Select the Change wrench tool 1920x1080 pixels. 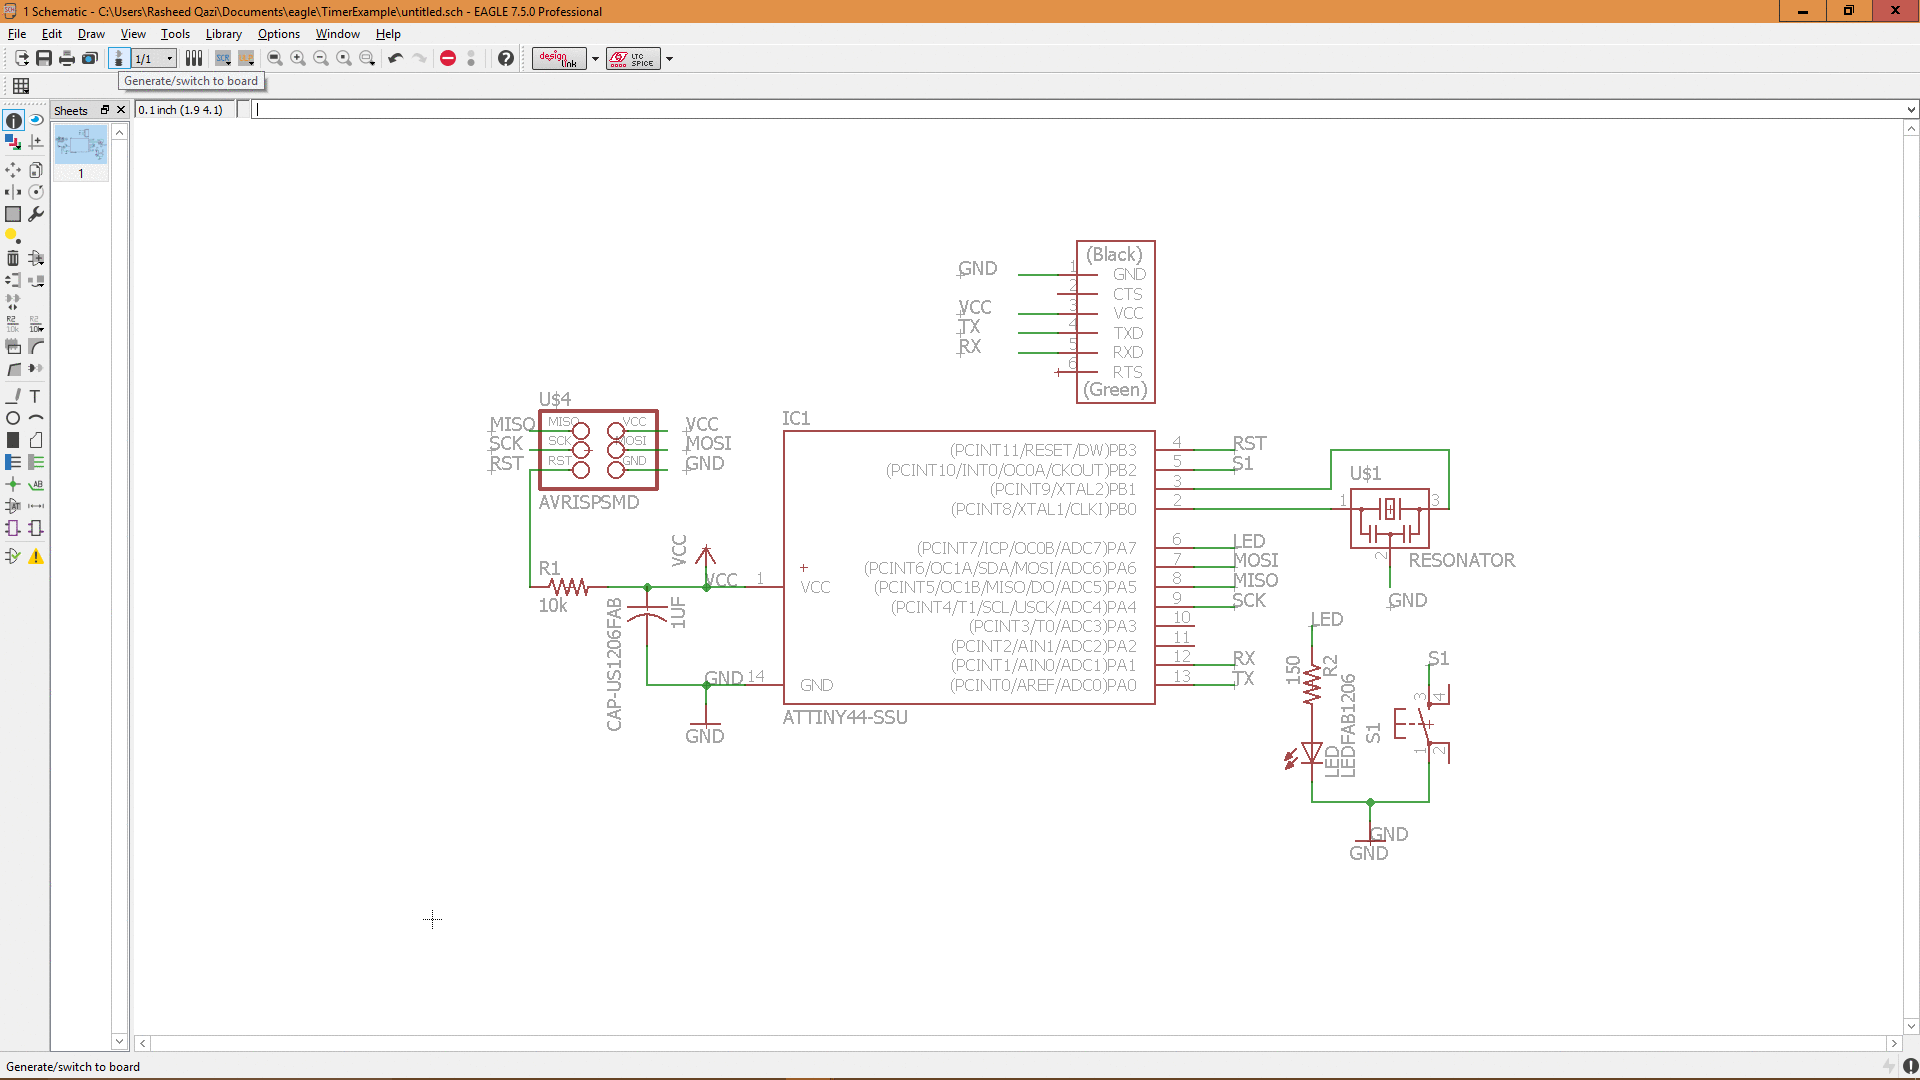click(36, 214)
